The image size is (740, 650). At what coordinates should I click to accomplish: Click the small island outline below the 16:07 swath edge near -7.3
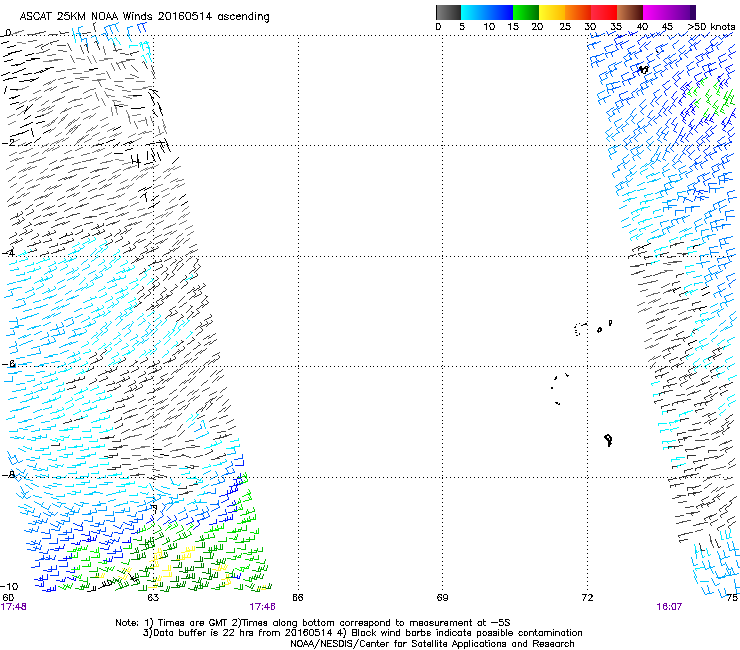click(x=608, y=440)
